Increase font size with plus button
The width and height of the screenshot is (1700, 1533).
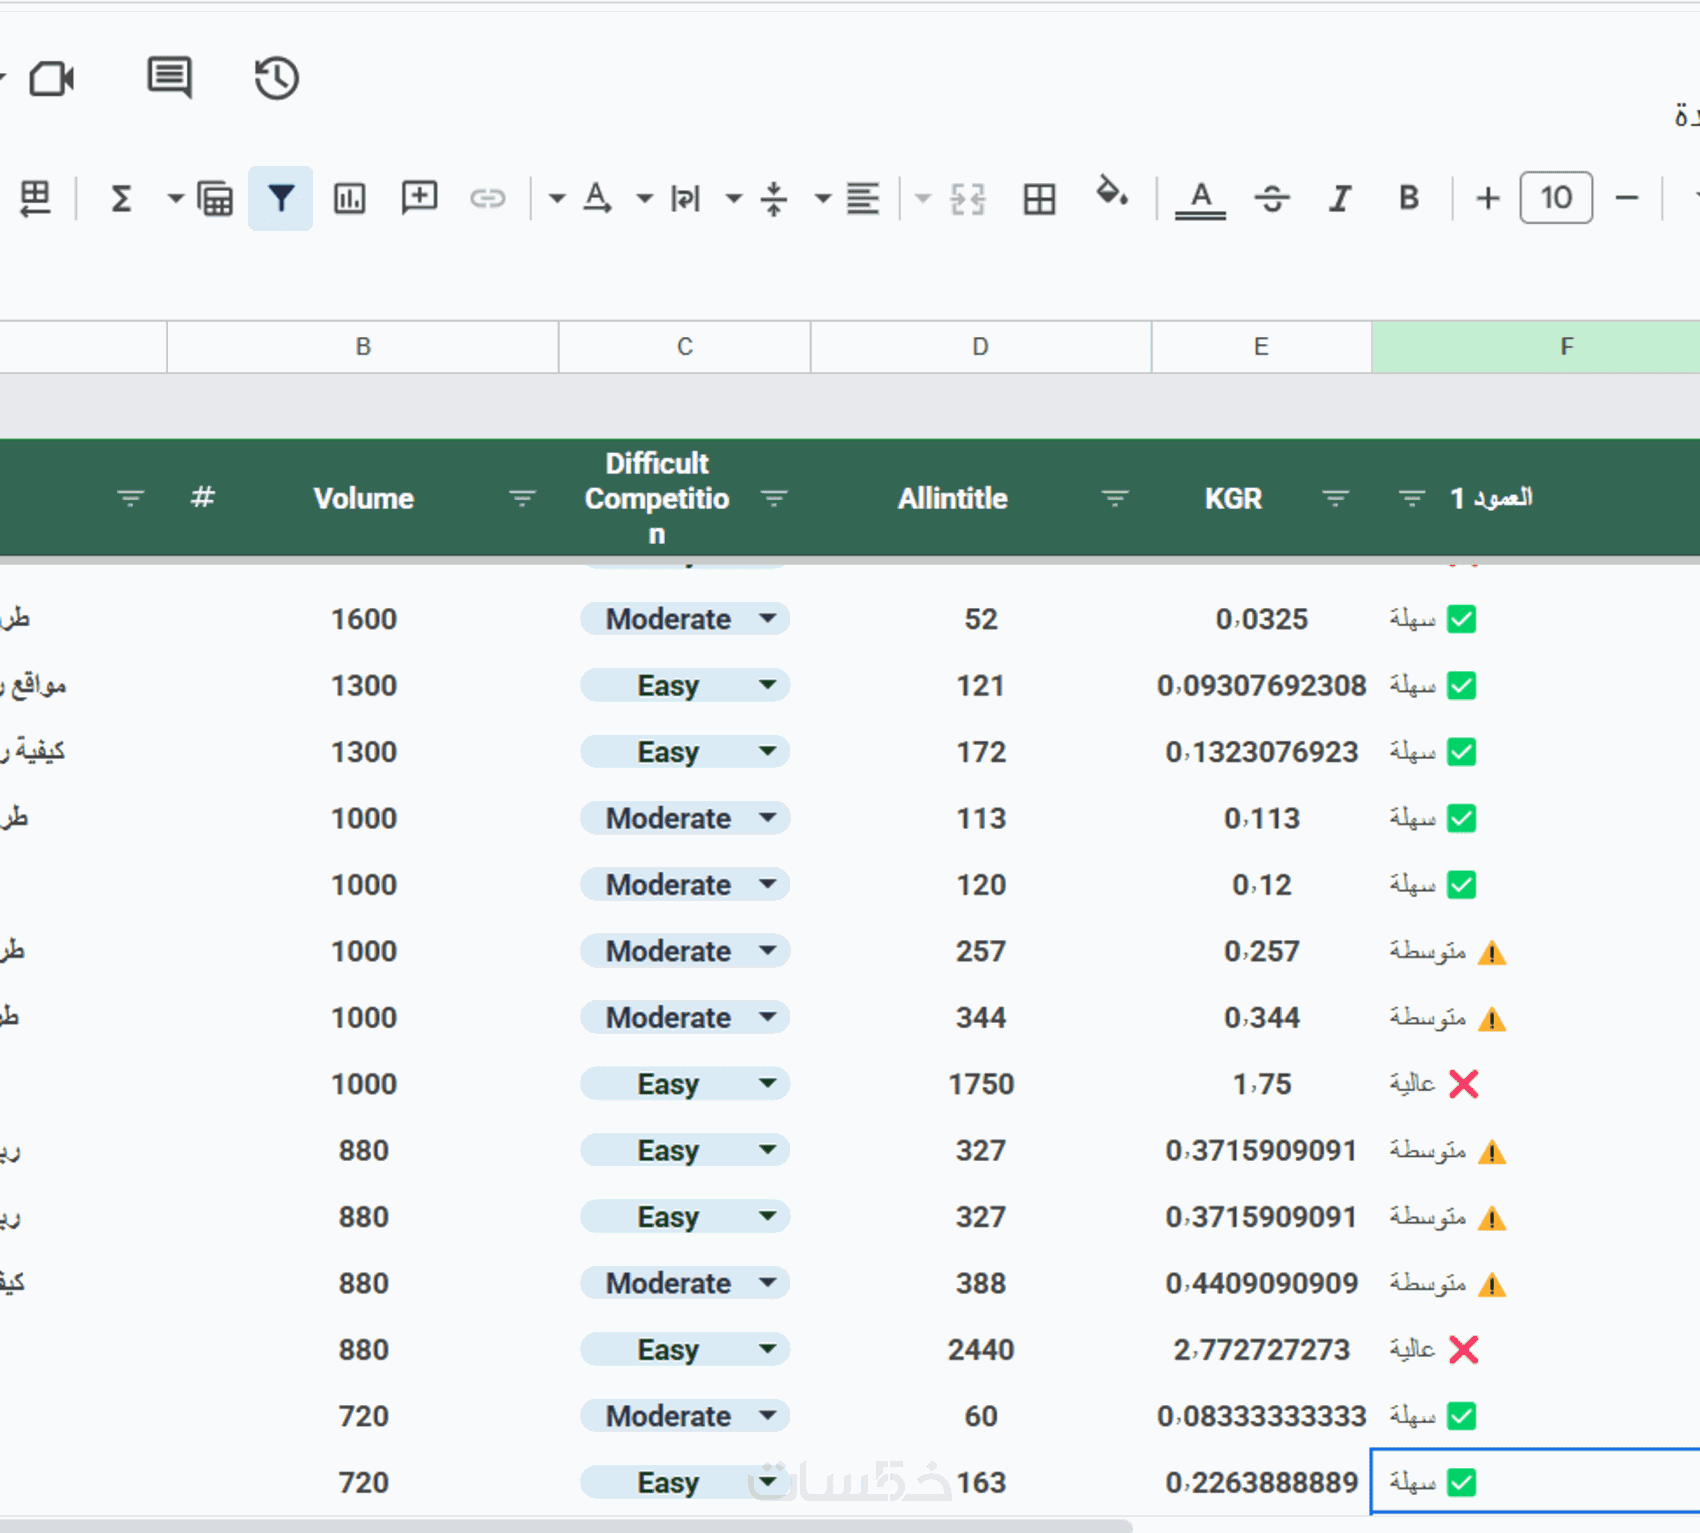coord(1487,198)
